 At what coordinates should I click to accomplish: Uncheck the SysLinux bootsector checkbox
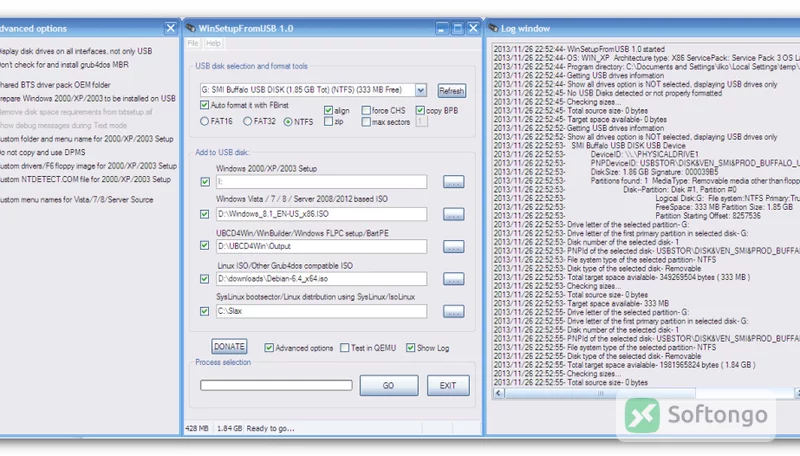coord(205,311)
